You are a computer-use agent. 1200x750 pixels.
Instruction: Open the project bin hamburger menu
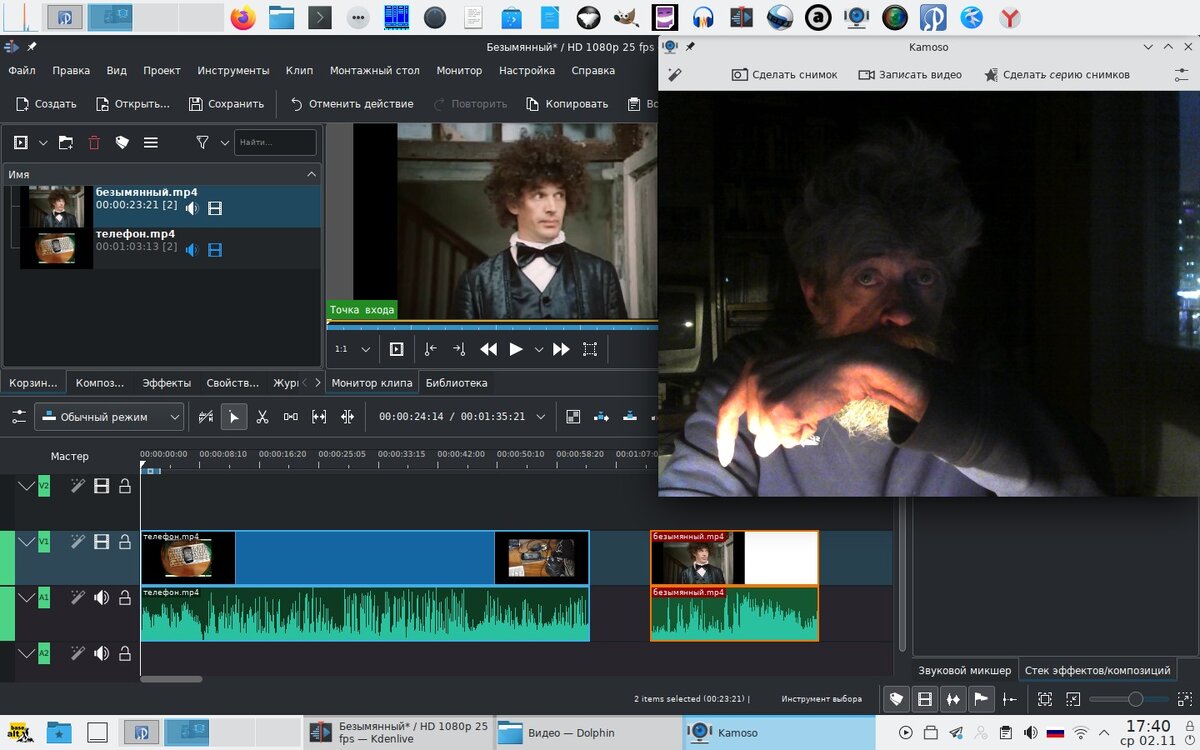[151, 143]
